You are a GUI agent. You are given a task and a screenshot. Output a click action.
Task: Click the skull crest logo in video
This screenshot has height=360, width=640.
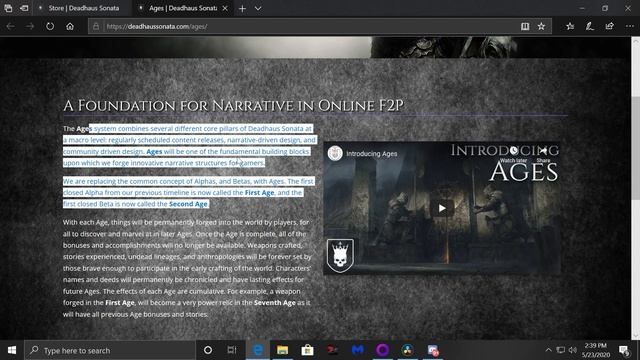[340, 256]
